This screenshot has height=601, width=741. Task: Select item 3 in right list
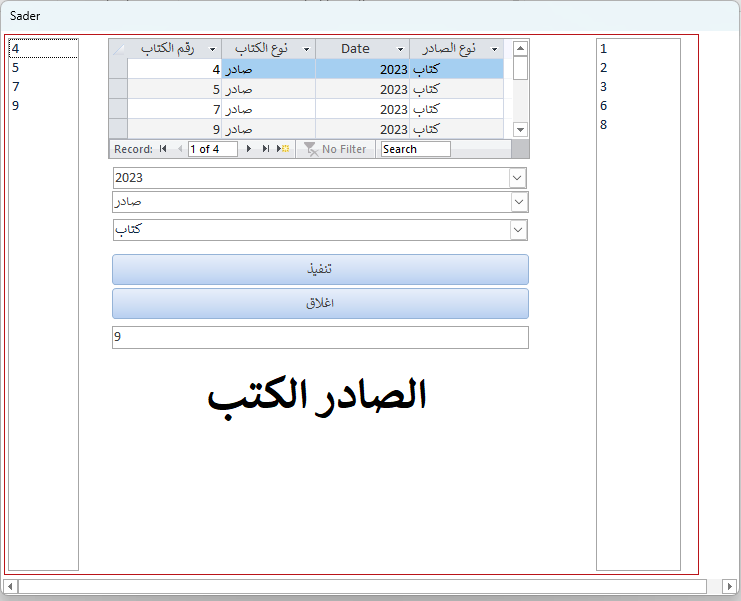638,86
